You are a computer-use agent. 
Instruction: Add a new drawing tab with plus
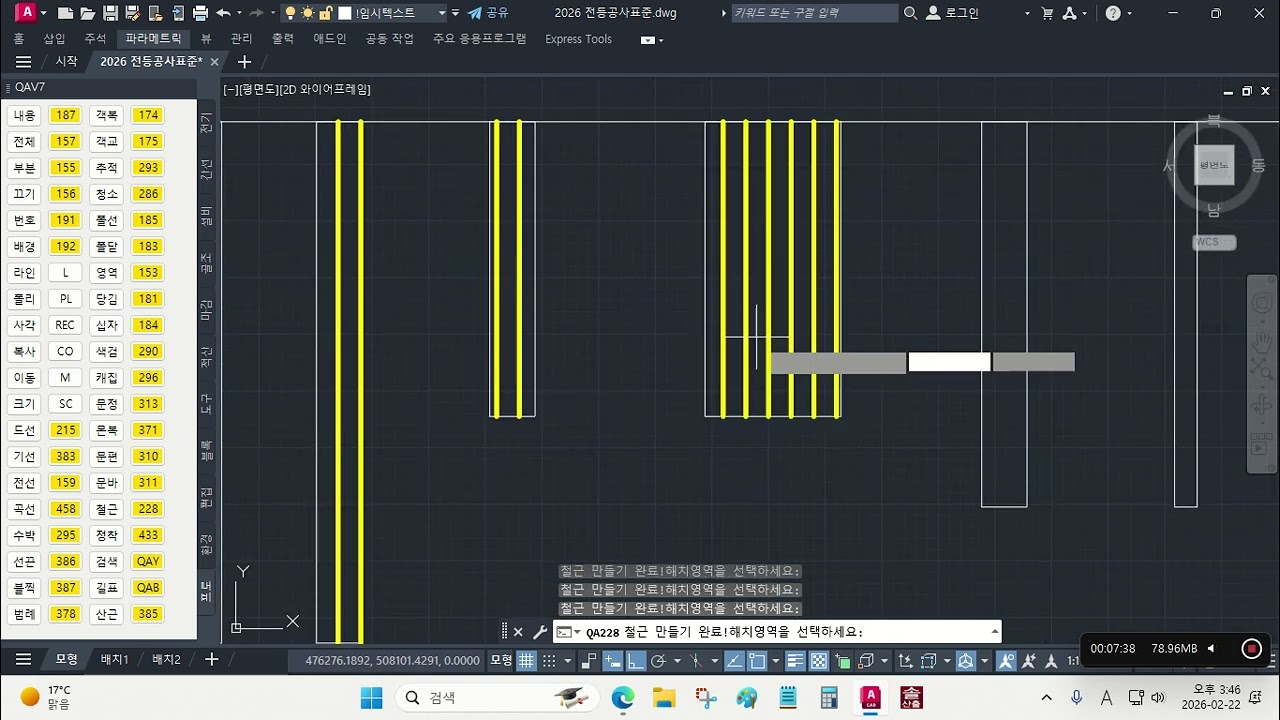pos(244,61)
